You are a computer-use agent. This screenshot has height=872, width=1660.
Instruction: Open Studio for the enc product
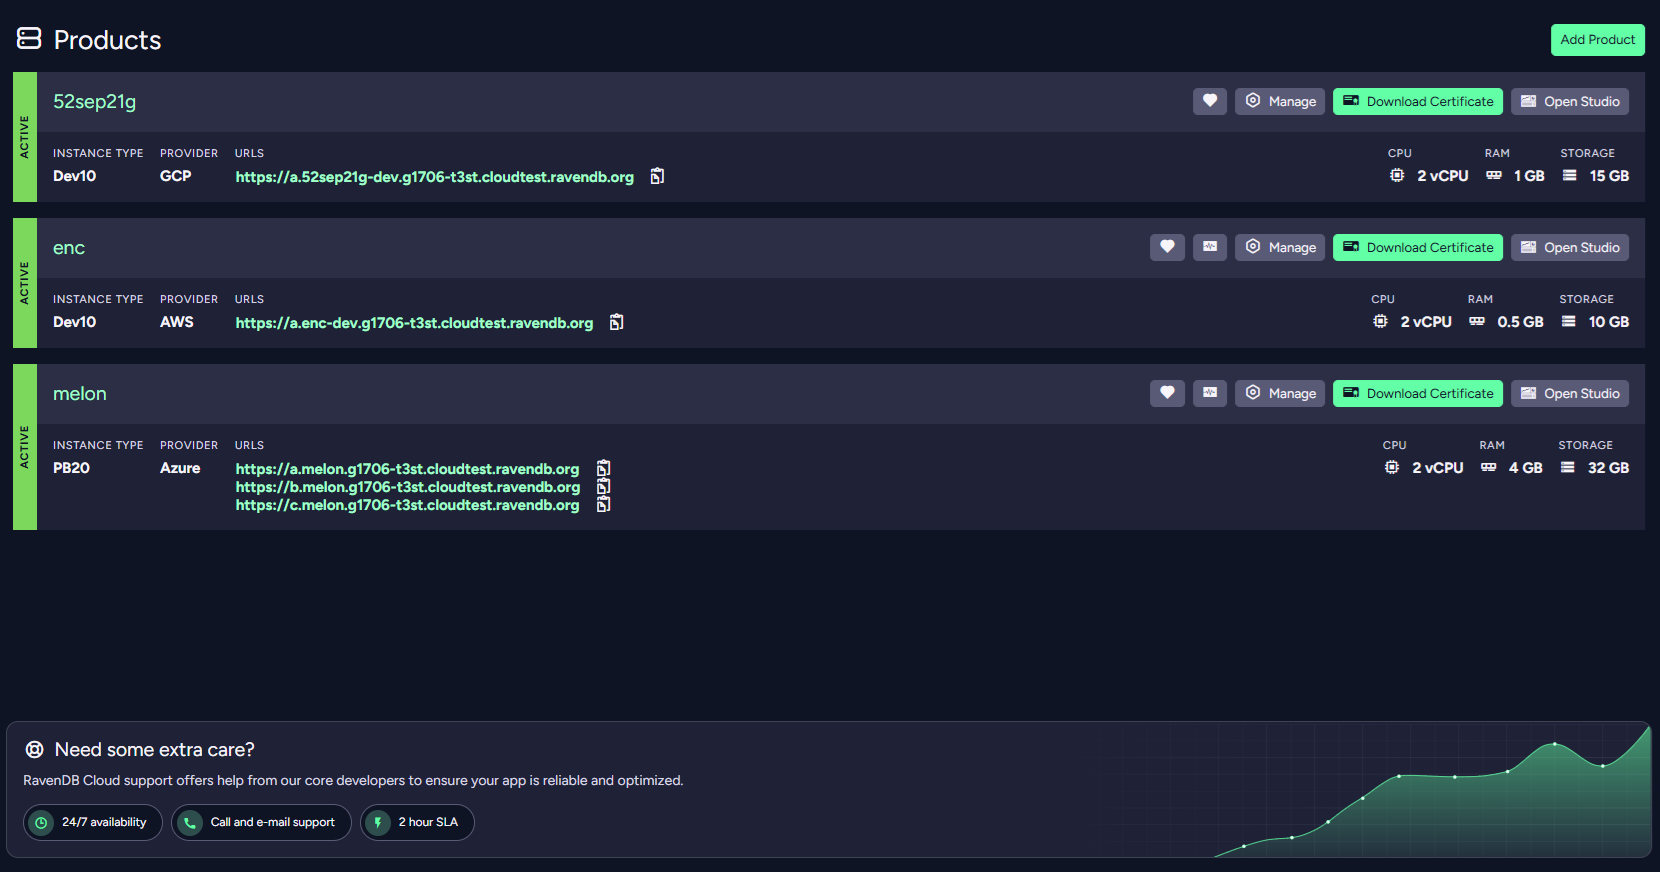(1570, 247)
